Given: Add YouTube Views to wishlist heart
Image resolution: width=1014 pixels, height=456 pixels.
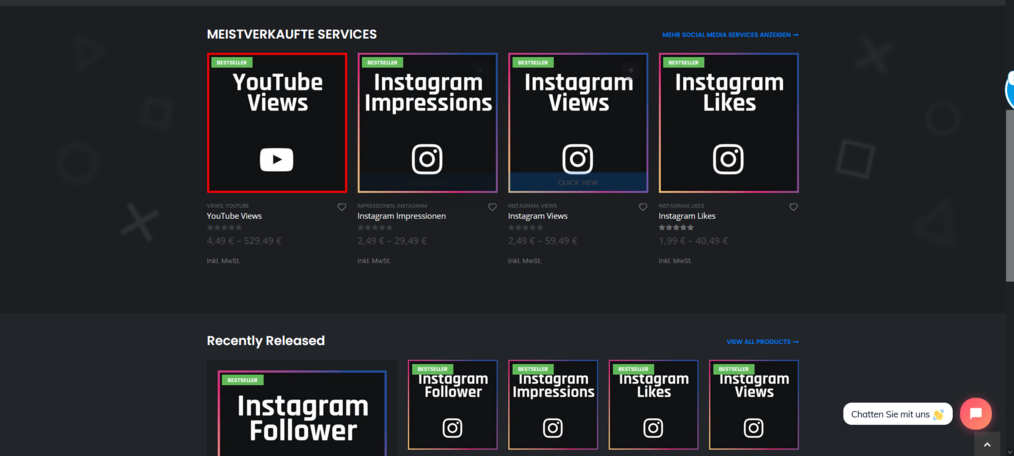Looking at the screenshot, I should pyautogui.click(x=341, y=207).
